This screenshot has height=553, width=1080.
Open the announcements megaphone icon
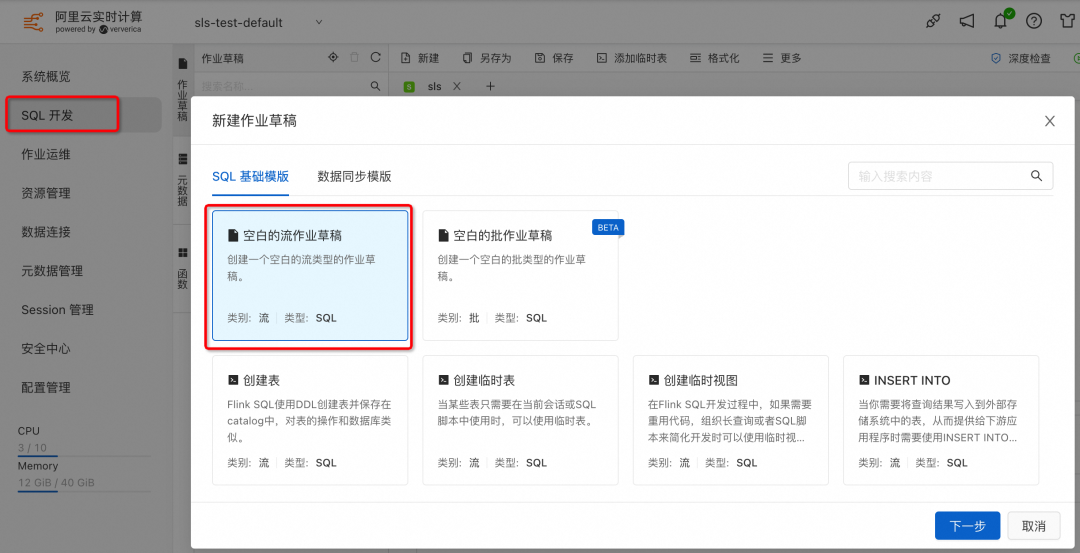click(x=967, y=21)
